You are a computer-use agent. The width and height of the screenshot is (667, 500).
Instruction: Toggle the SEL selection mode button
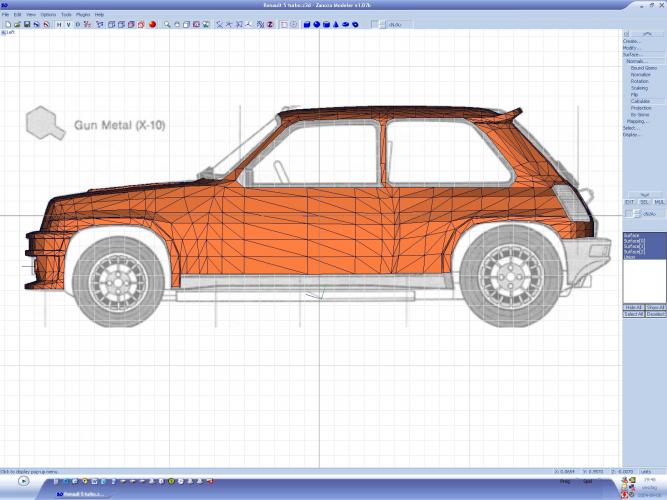644,202
